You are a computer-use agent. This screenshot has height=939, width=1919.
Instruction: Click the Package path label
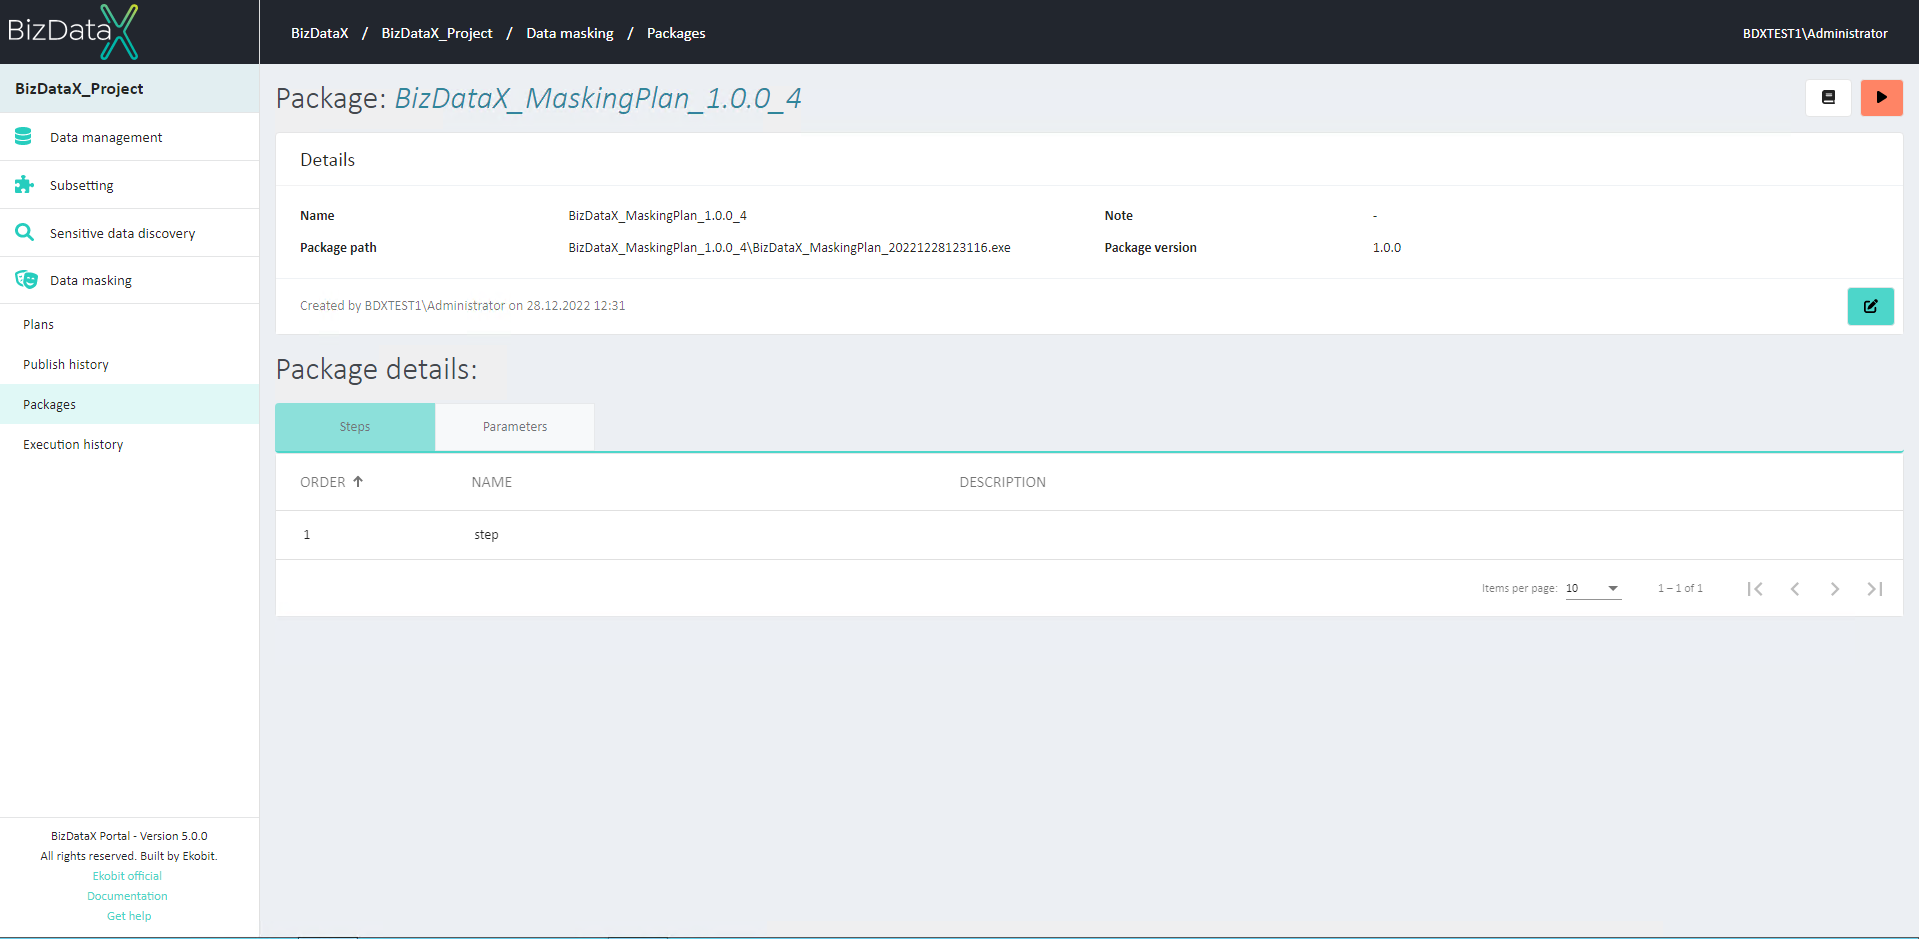[x=338, y=248]
